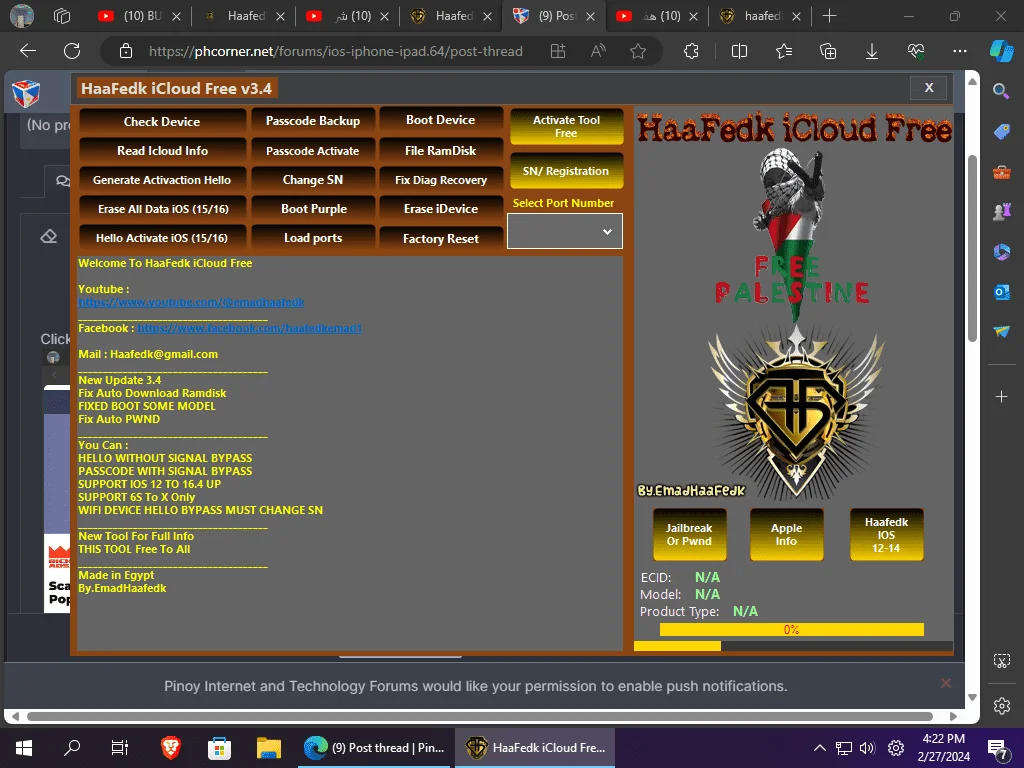The width and height of the screenshot is (1024, 768).
Task: Open the Edge settings and more menu
Action: click(x=960, y=51)
